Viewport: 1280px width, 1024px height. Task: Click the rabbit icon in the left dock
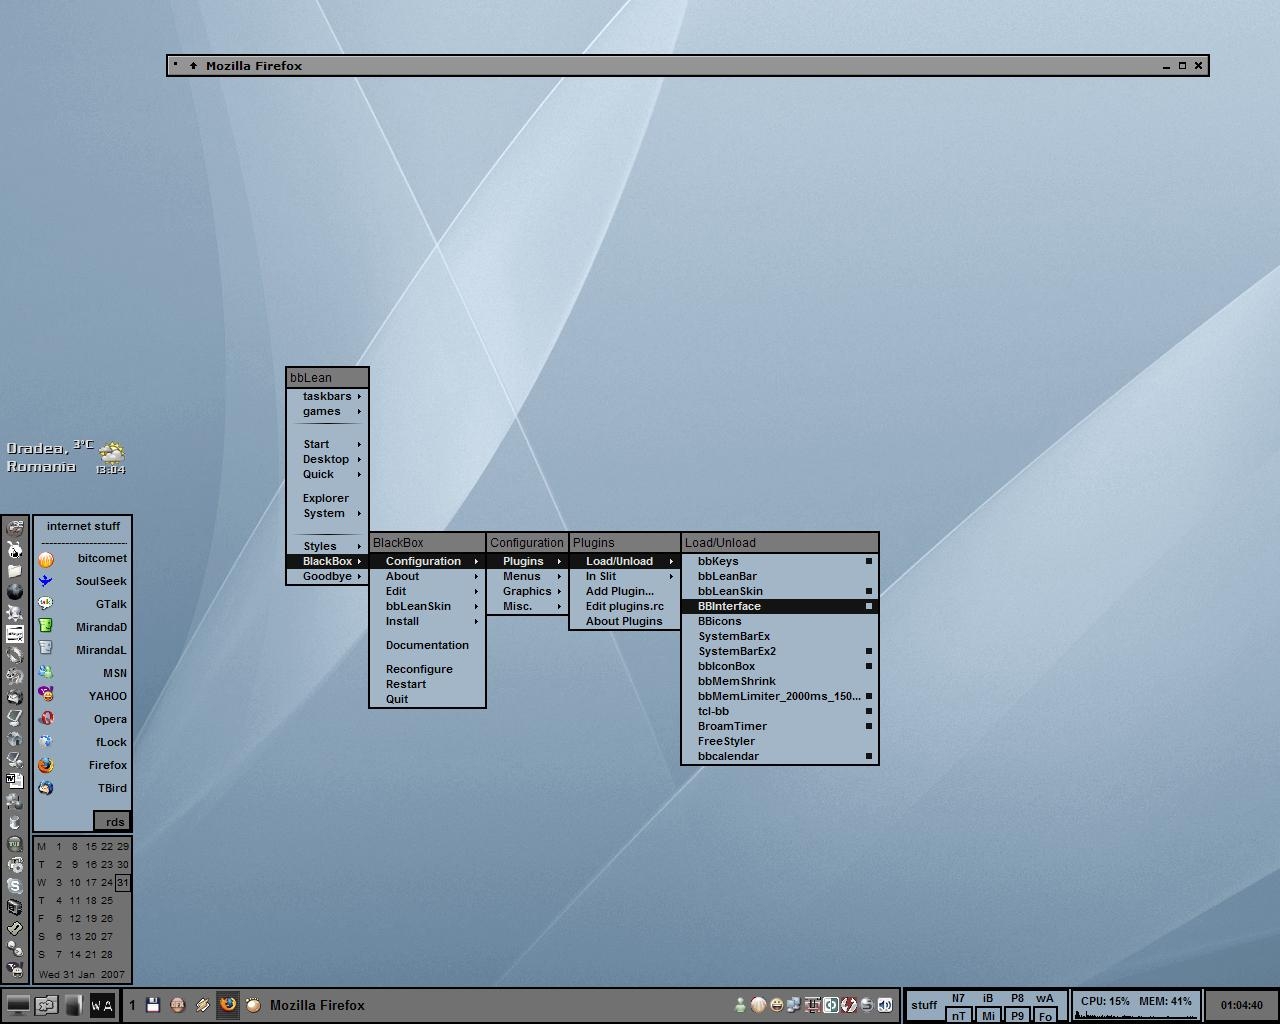pos(14,550)
